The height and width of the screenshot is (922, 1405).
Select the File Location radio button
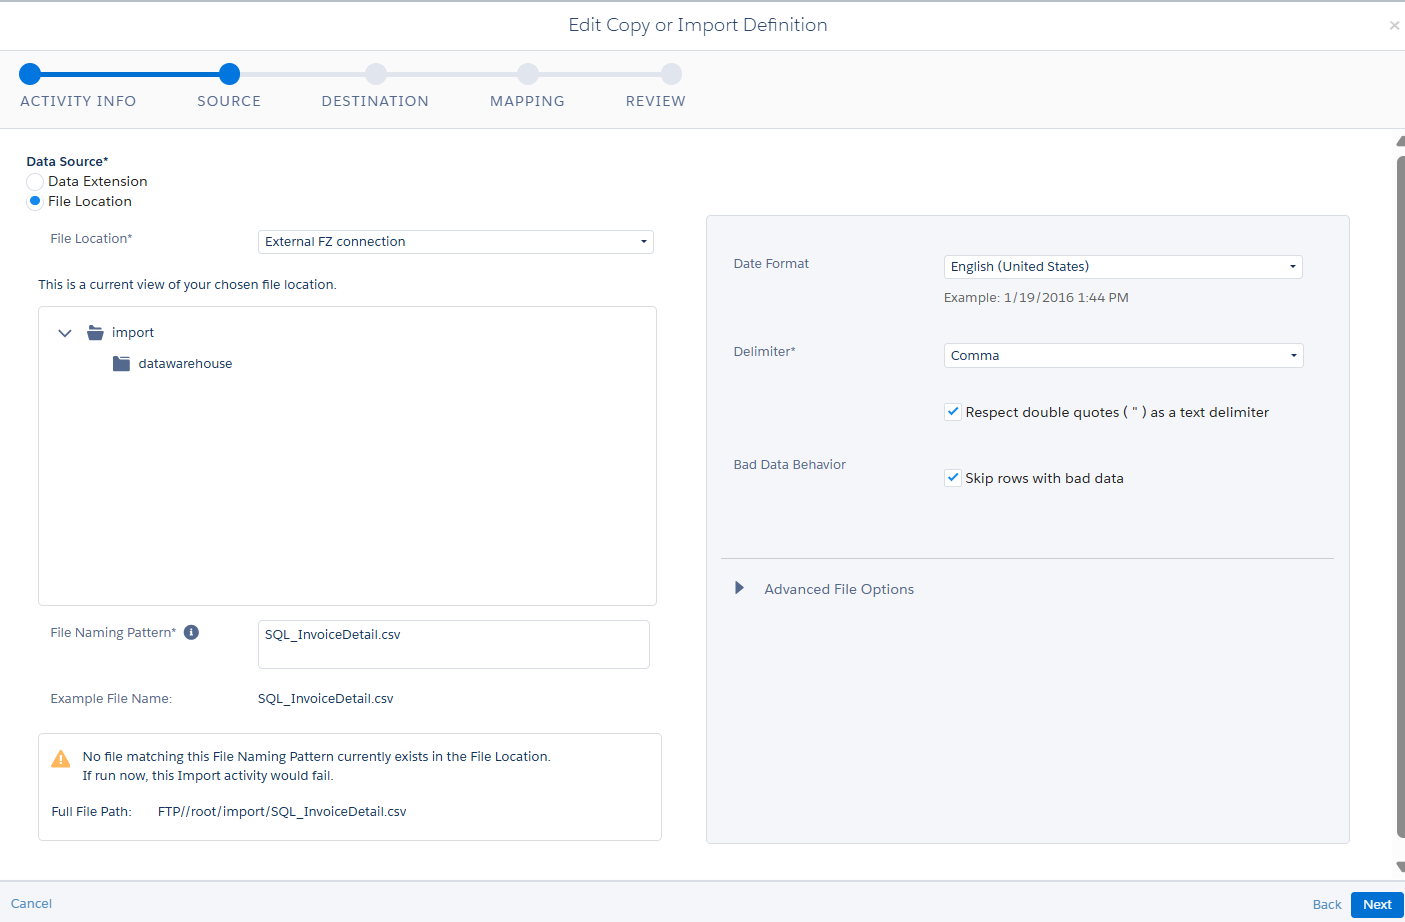tap(35, 201)
